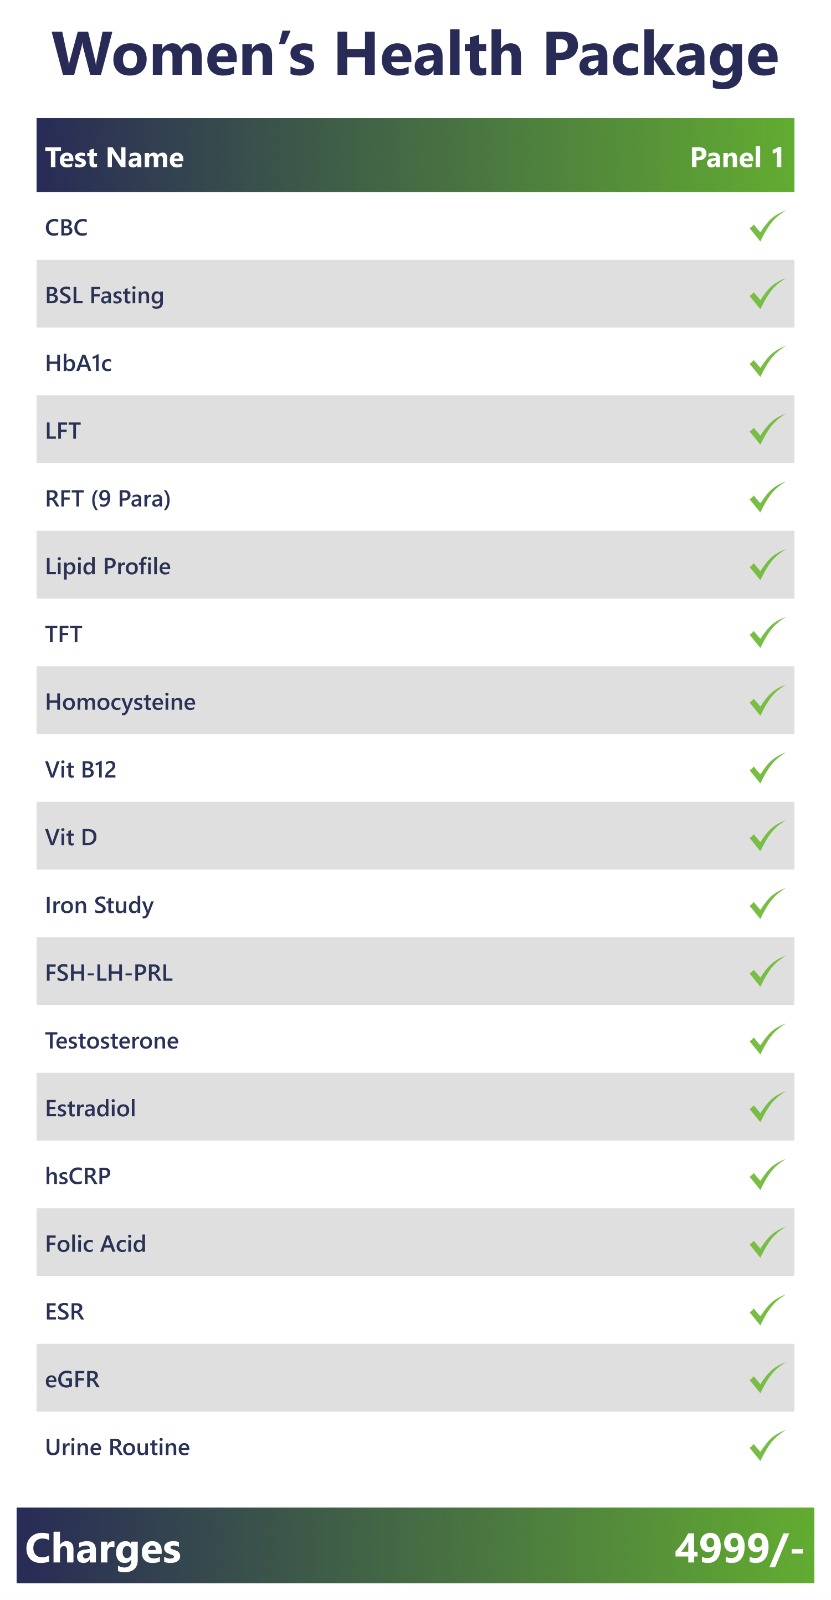Click the FSH-LH-PRL row checkmark
Screen dimensions: 831x1600
click(766, 972)
